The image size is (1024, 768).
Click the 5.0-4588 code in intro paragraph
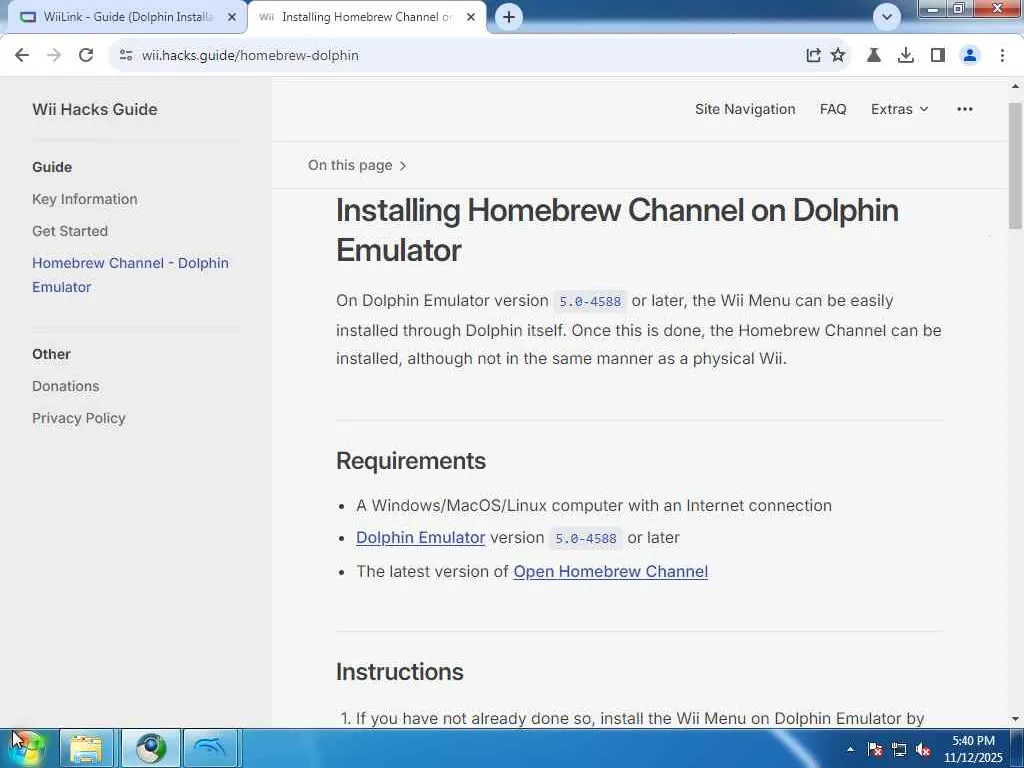point(590,301)
